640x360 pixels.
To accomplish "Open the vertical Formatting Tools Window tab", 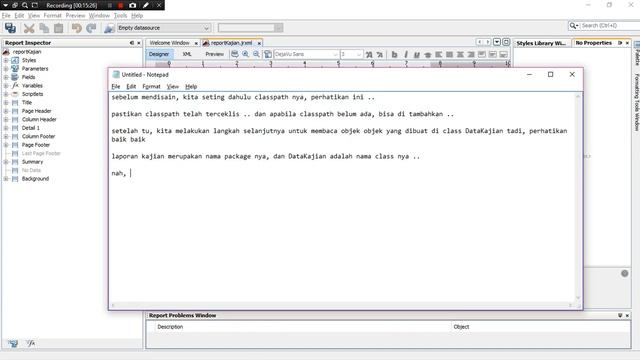I will tap(636, 102).
